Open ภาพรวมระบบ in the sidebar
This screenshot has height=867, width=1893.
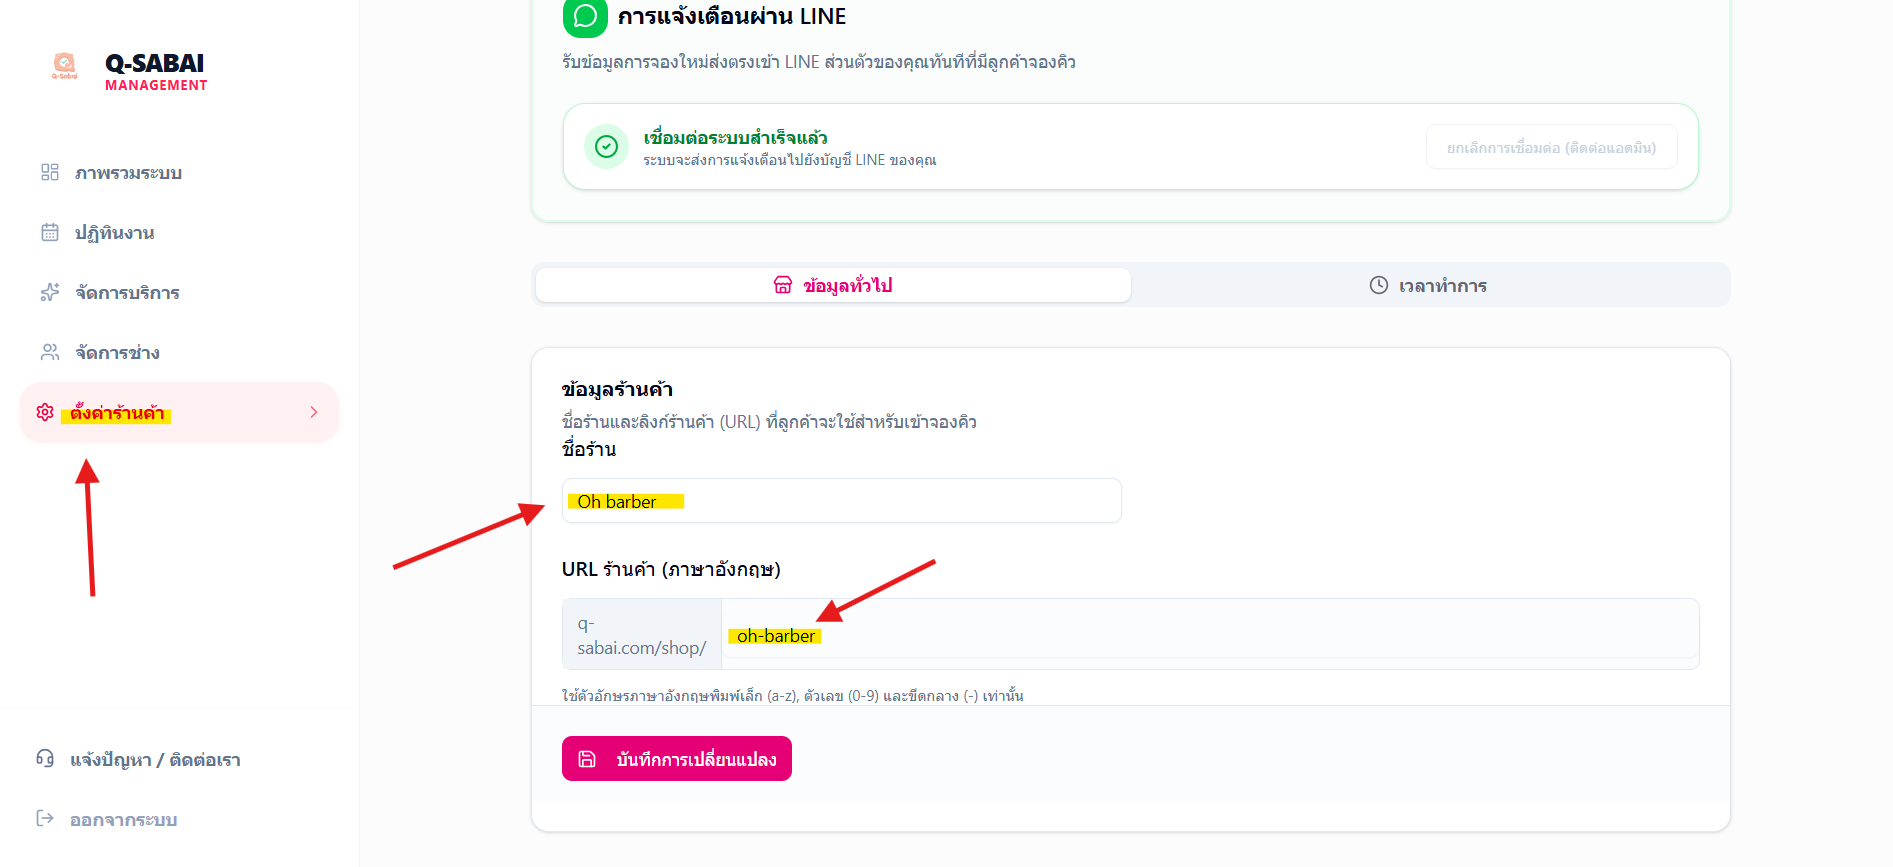point(128,173)
